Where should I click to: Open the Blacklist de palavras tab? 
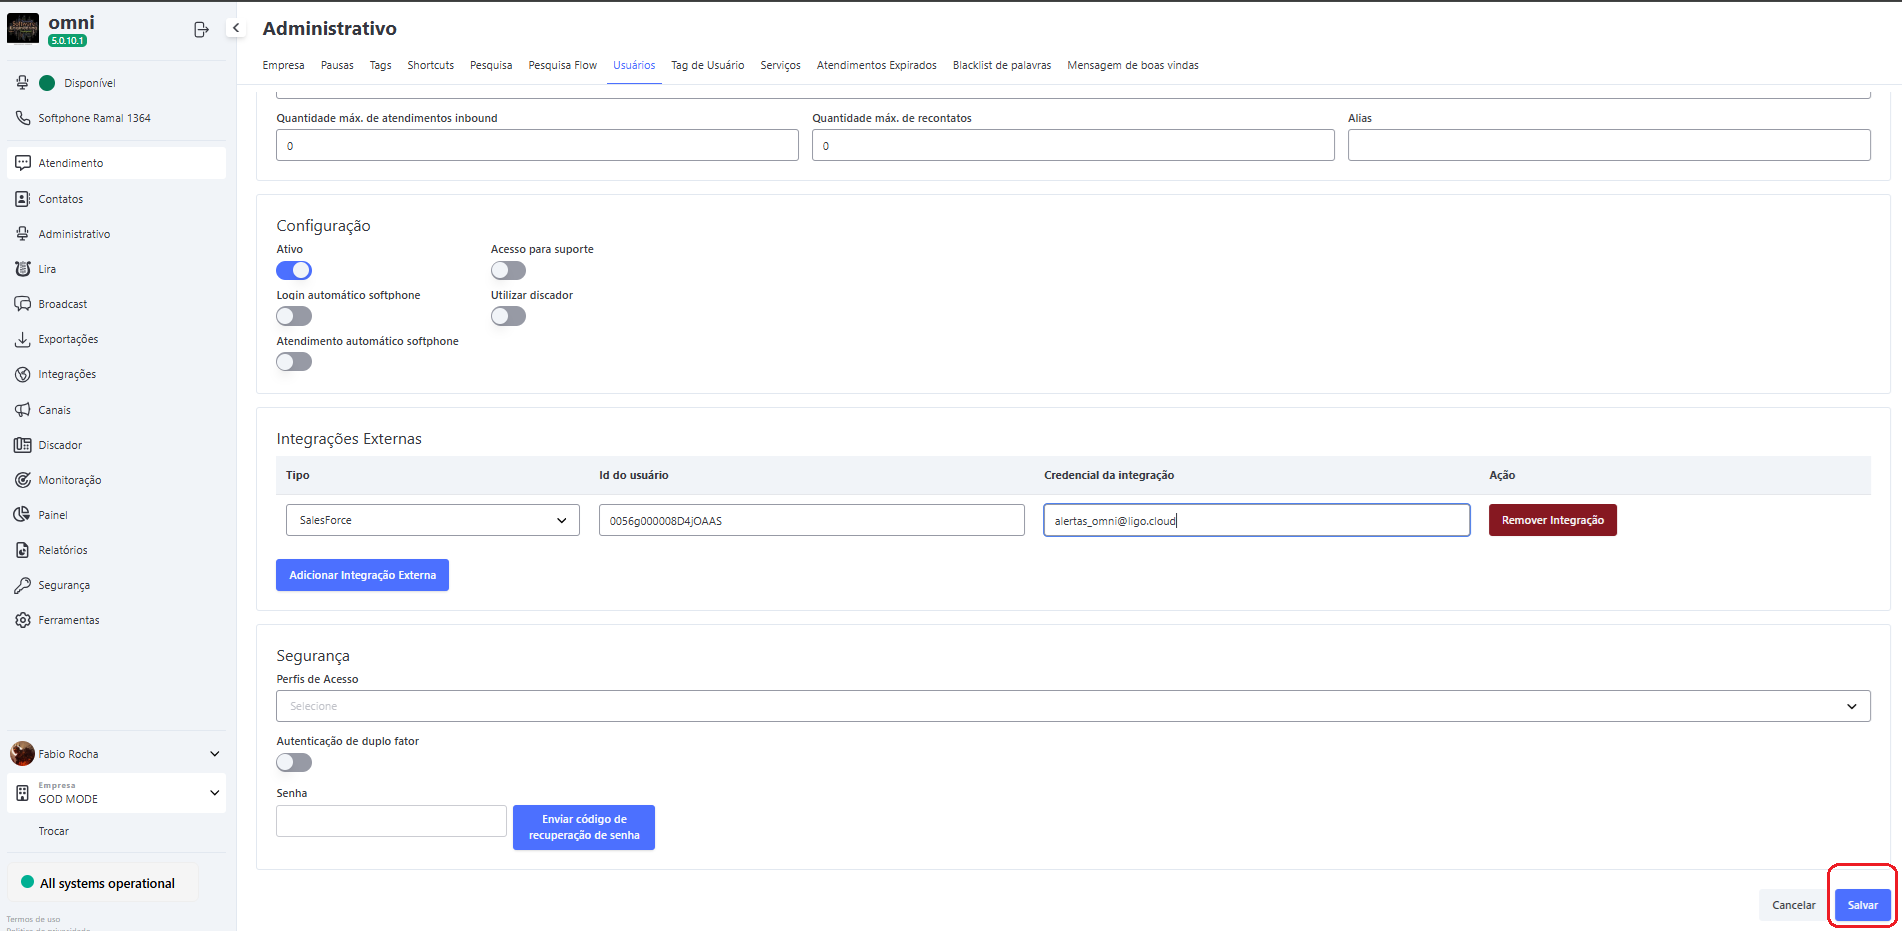click(x=1002, y=65)
